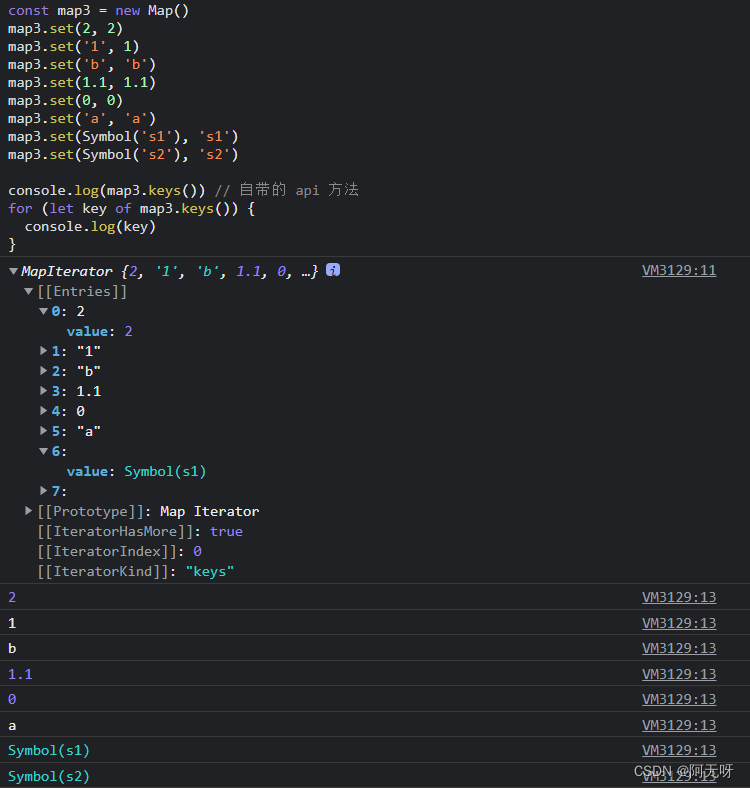Click the console output line 'b'
750x788 pixels.
(12, 648)
